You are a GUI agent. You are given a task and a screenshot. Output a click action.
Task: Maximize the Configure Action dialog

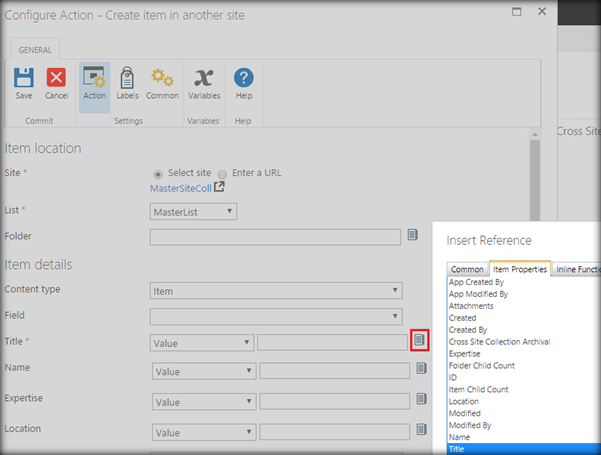pyautogui.click(x=517, y=11)
